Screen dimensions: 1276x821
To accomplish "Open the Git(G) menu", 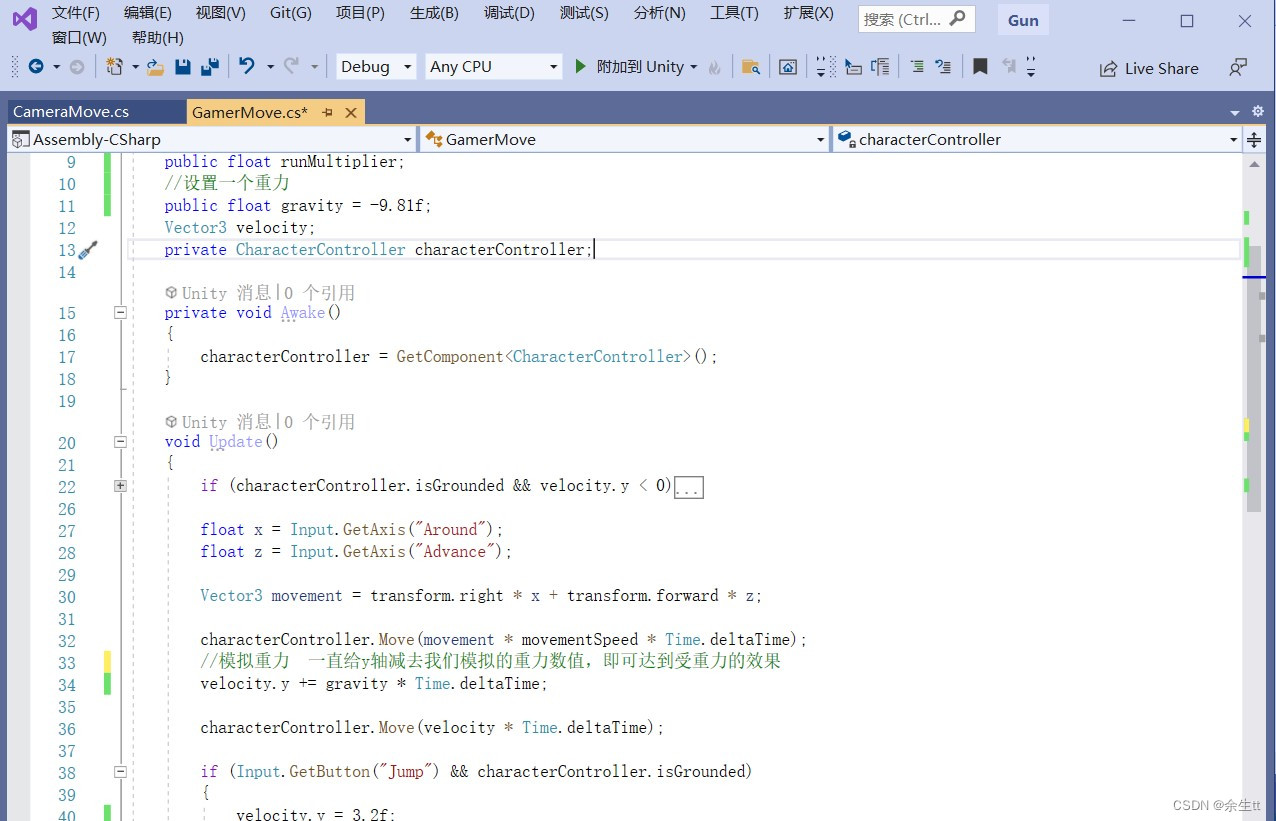I will (x=291, y=13).
